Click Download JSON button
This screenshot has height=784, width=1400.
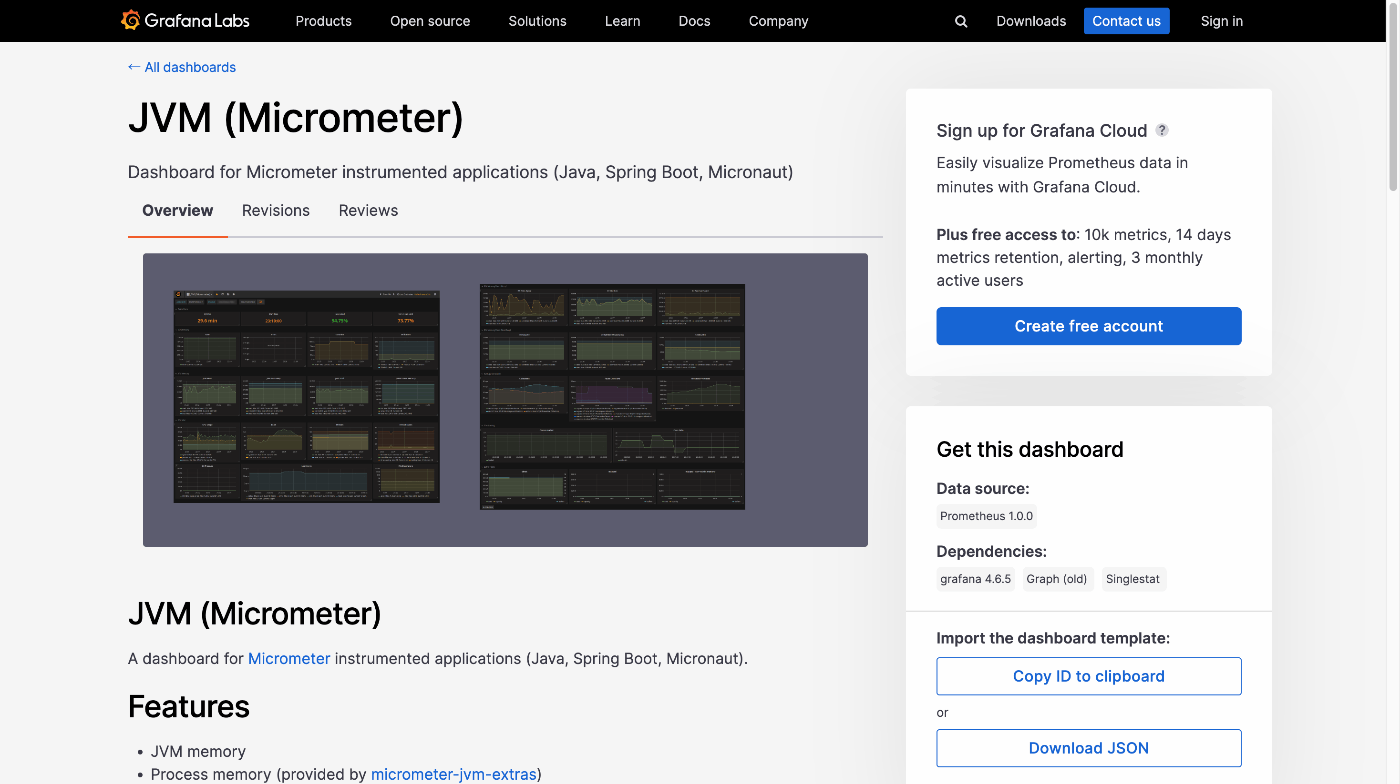point(1089,748)
